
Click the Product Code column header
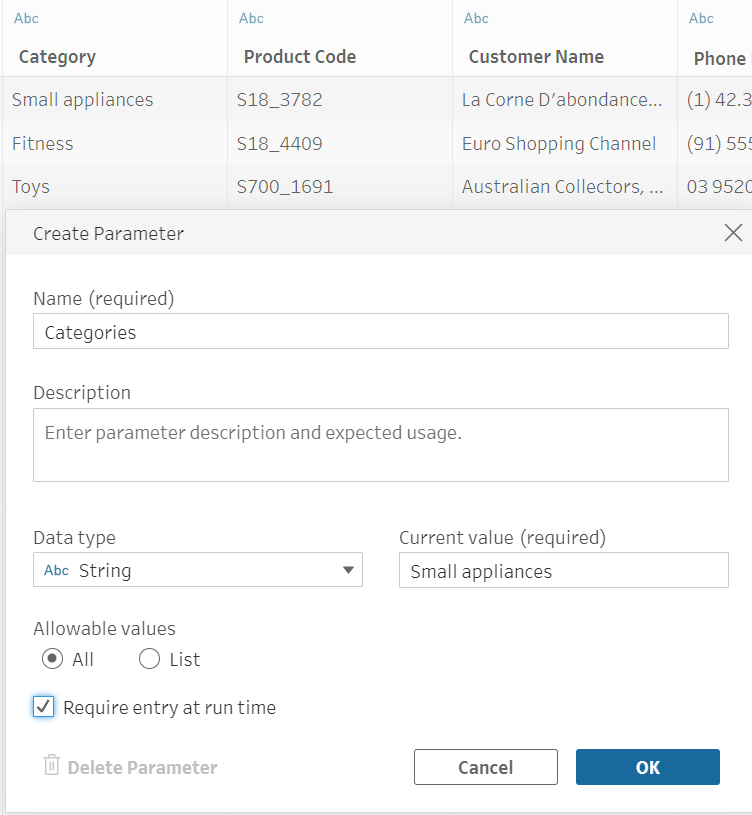[x=300, y=57]
